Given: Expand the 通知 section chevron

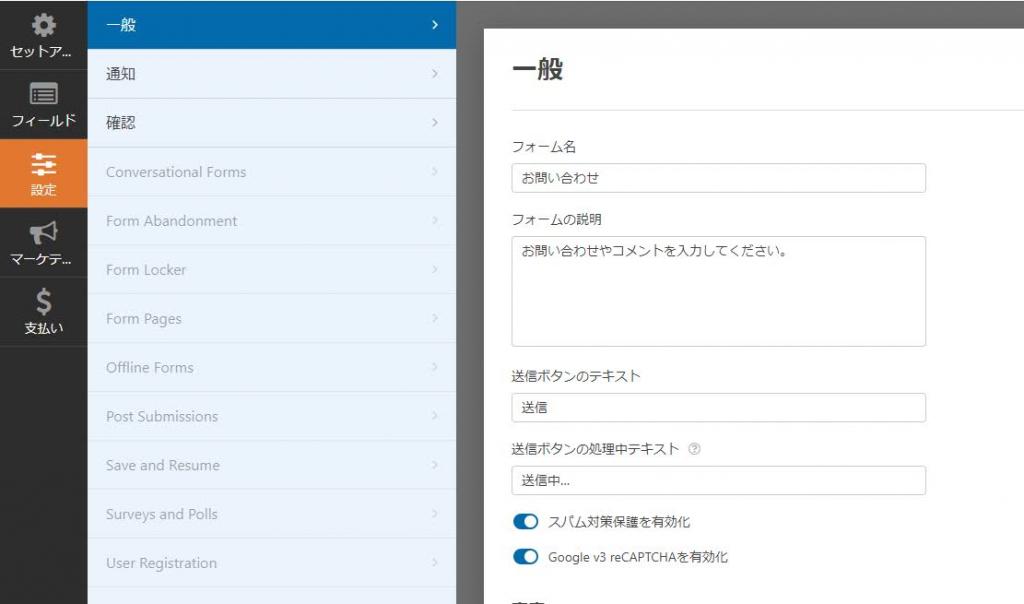Looking at the screenshot, I should (x=434, y=74).
